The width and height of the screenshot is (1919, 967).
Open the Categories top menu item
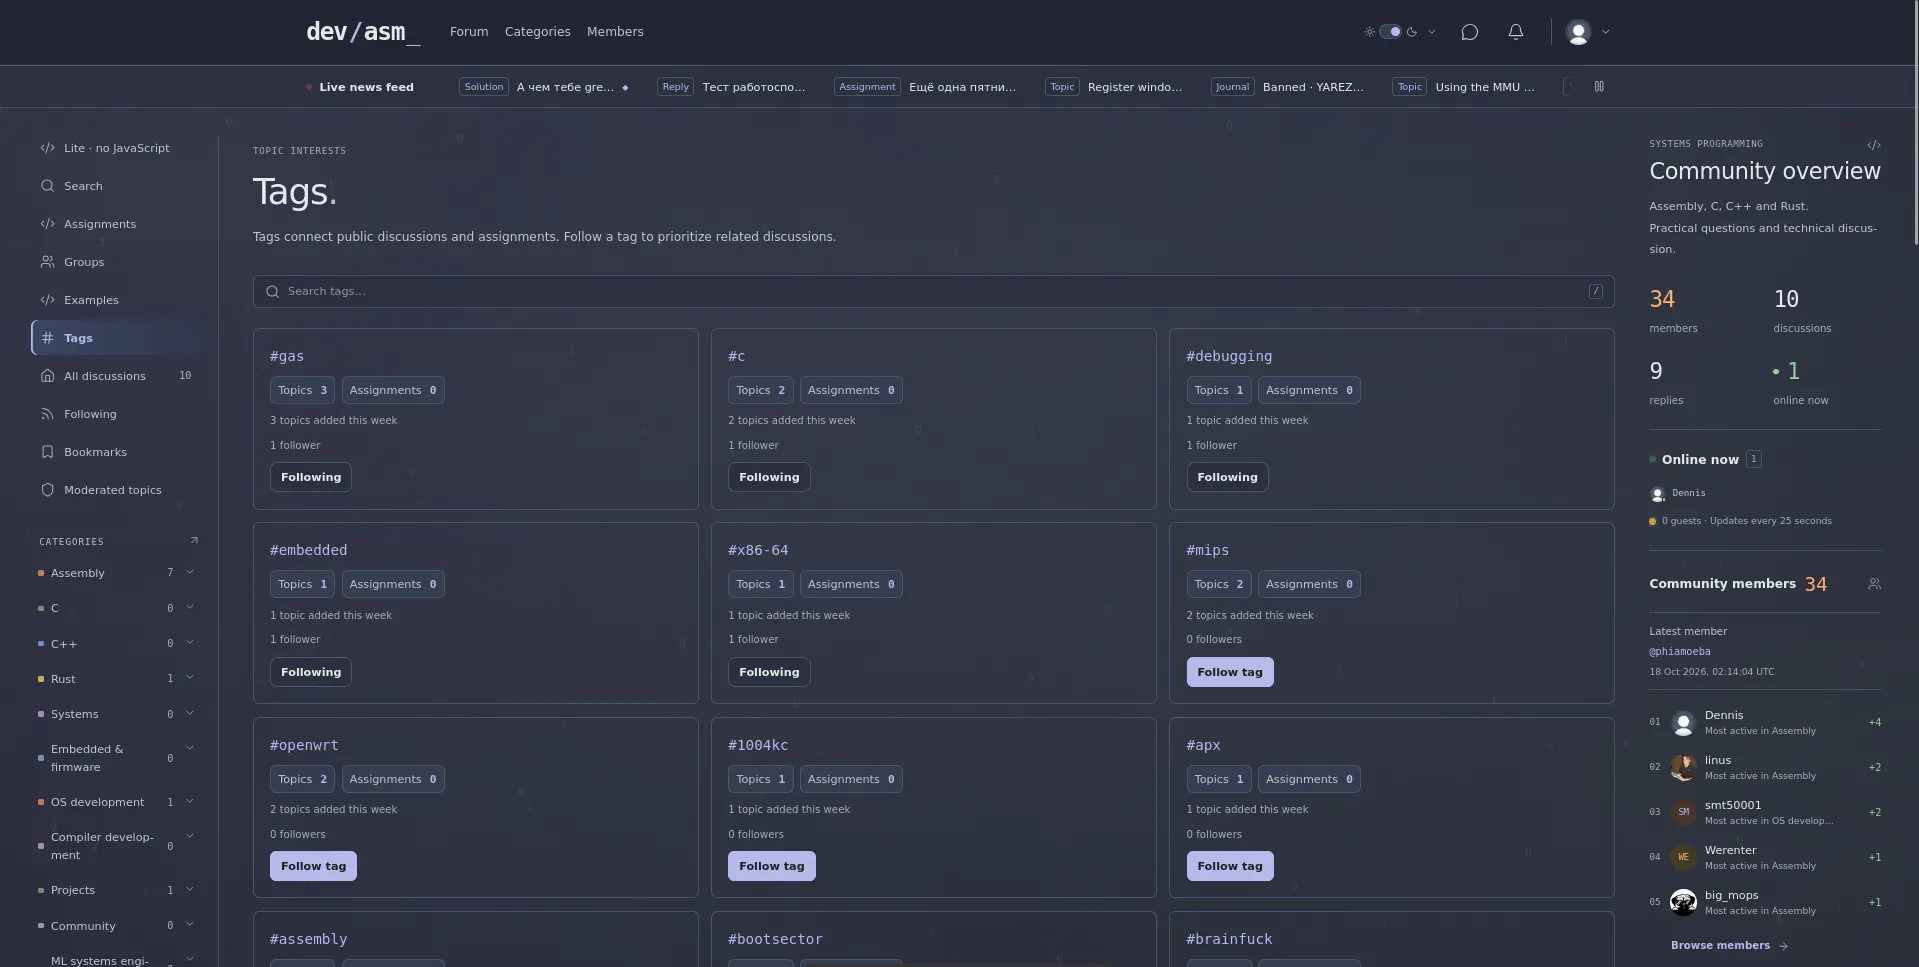click(537, 32)
